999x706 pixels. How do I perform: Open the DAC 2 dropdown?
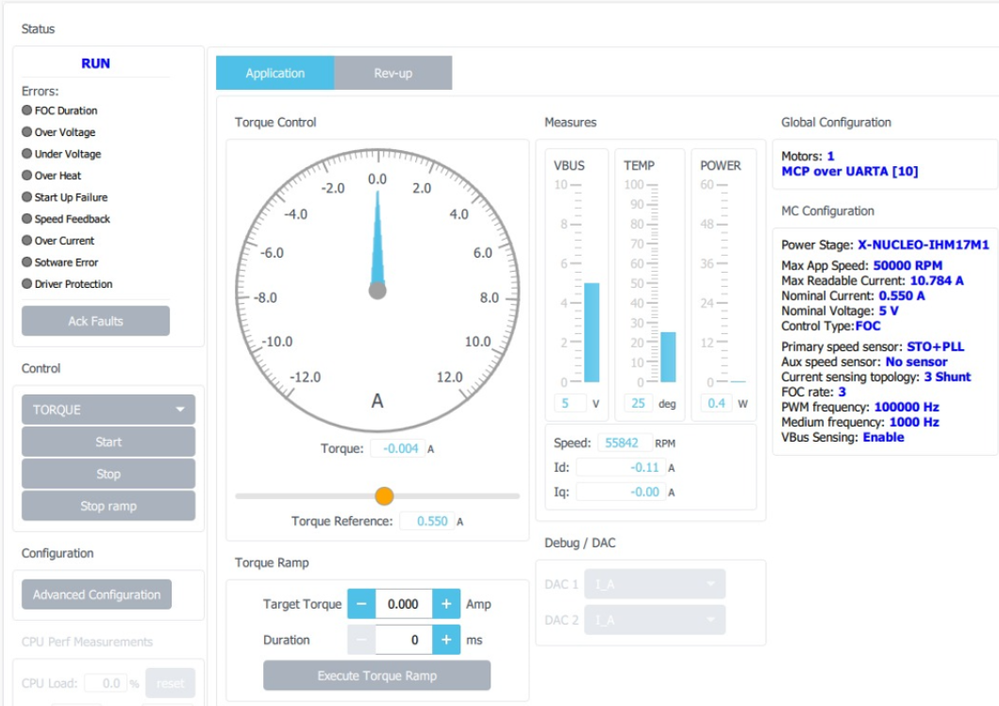654,619
